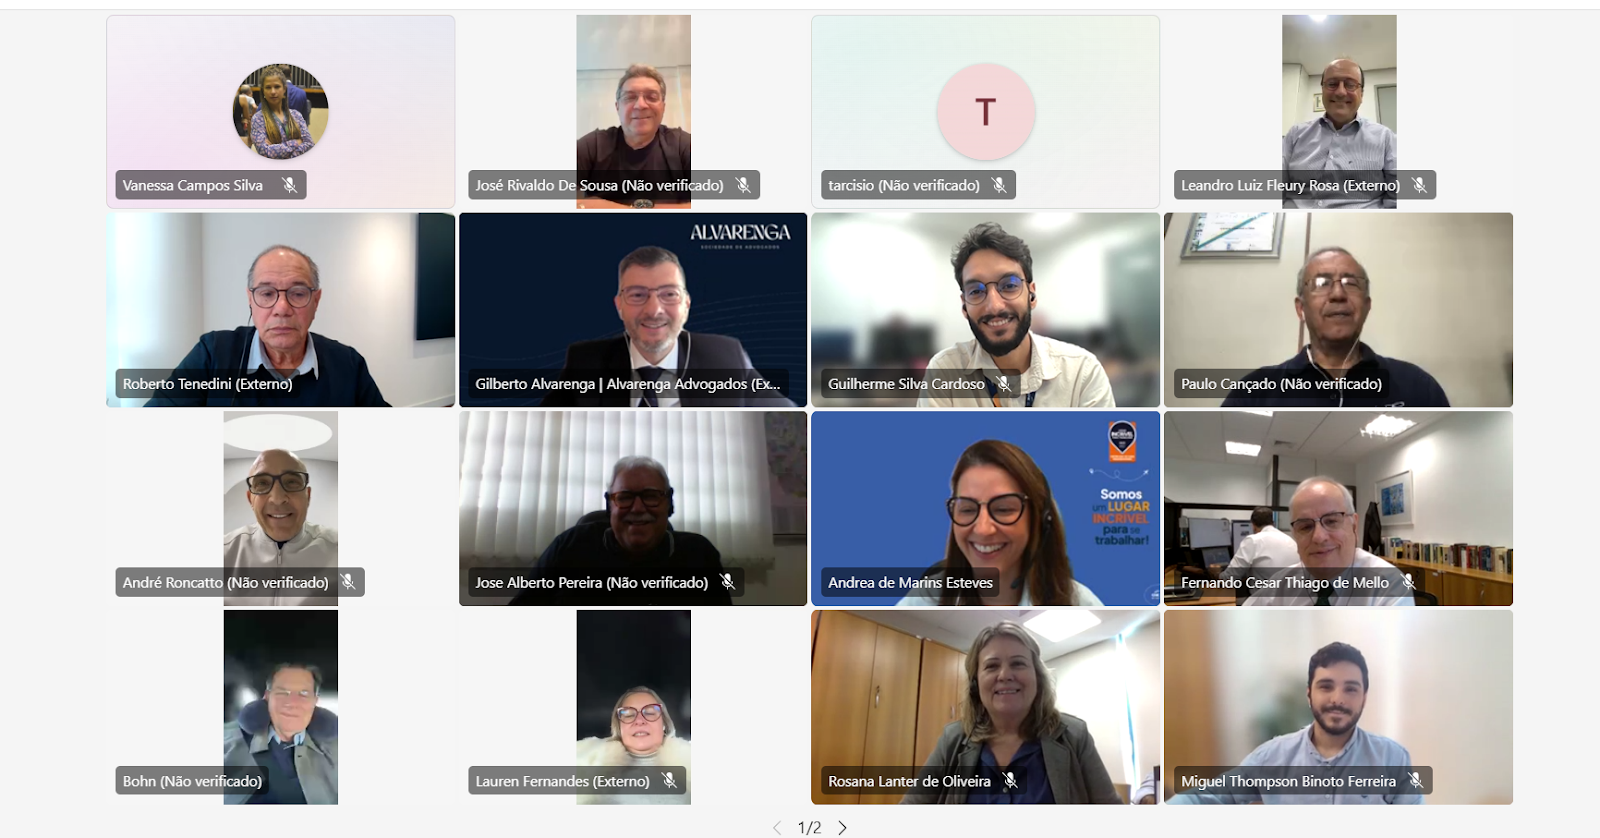Go to previous participants page chevron
Screen dimensions: 1600x838
click(x=777, y=828)
